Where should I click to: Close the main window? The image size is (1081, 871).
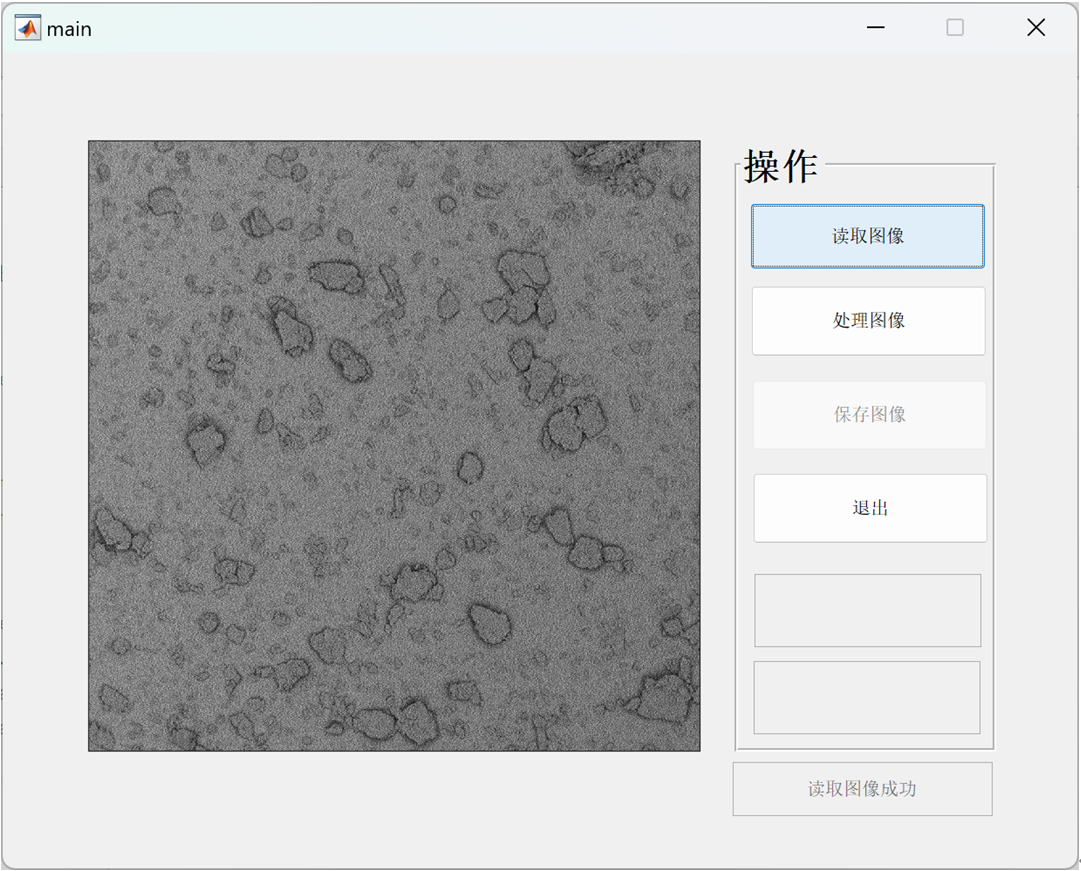click(x=1036, y=28)
